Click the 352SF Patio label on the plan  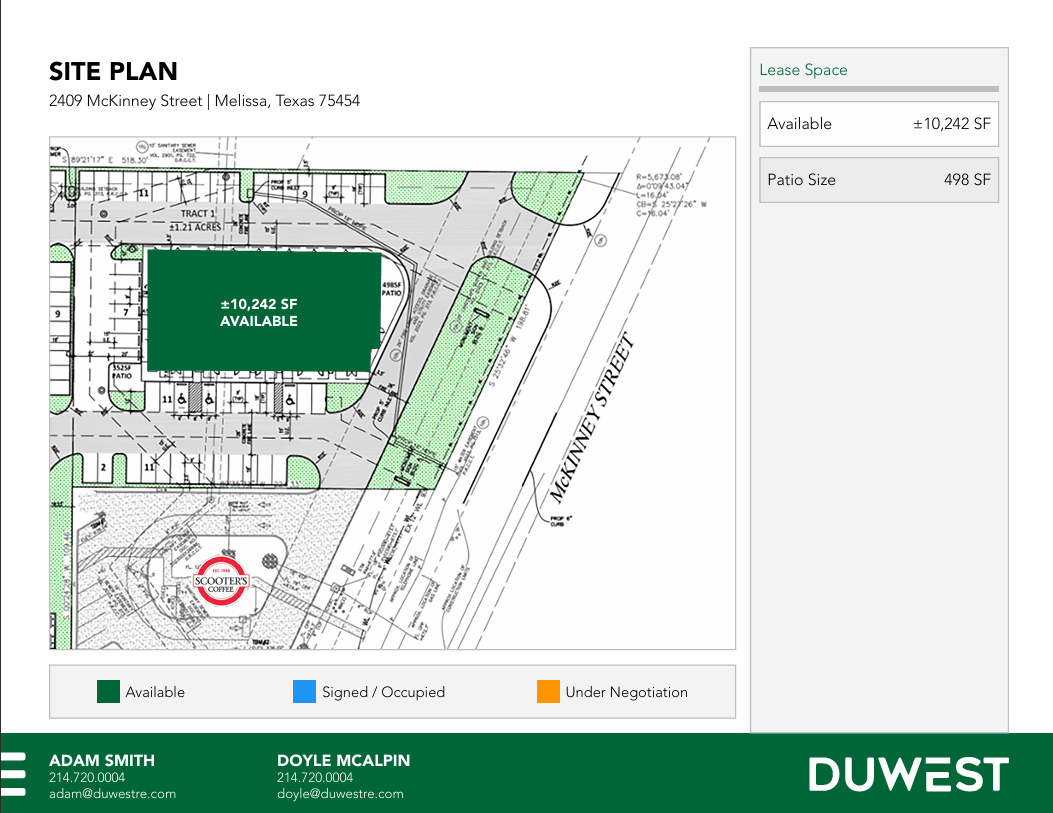pos(122,372)
